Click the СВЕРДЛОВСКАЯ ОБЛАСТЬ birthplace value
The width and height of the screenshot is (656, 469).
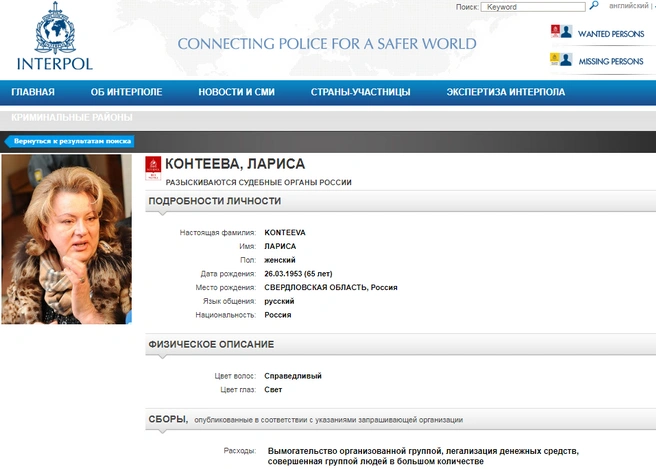[x=331, y=288]
